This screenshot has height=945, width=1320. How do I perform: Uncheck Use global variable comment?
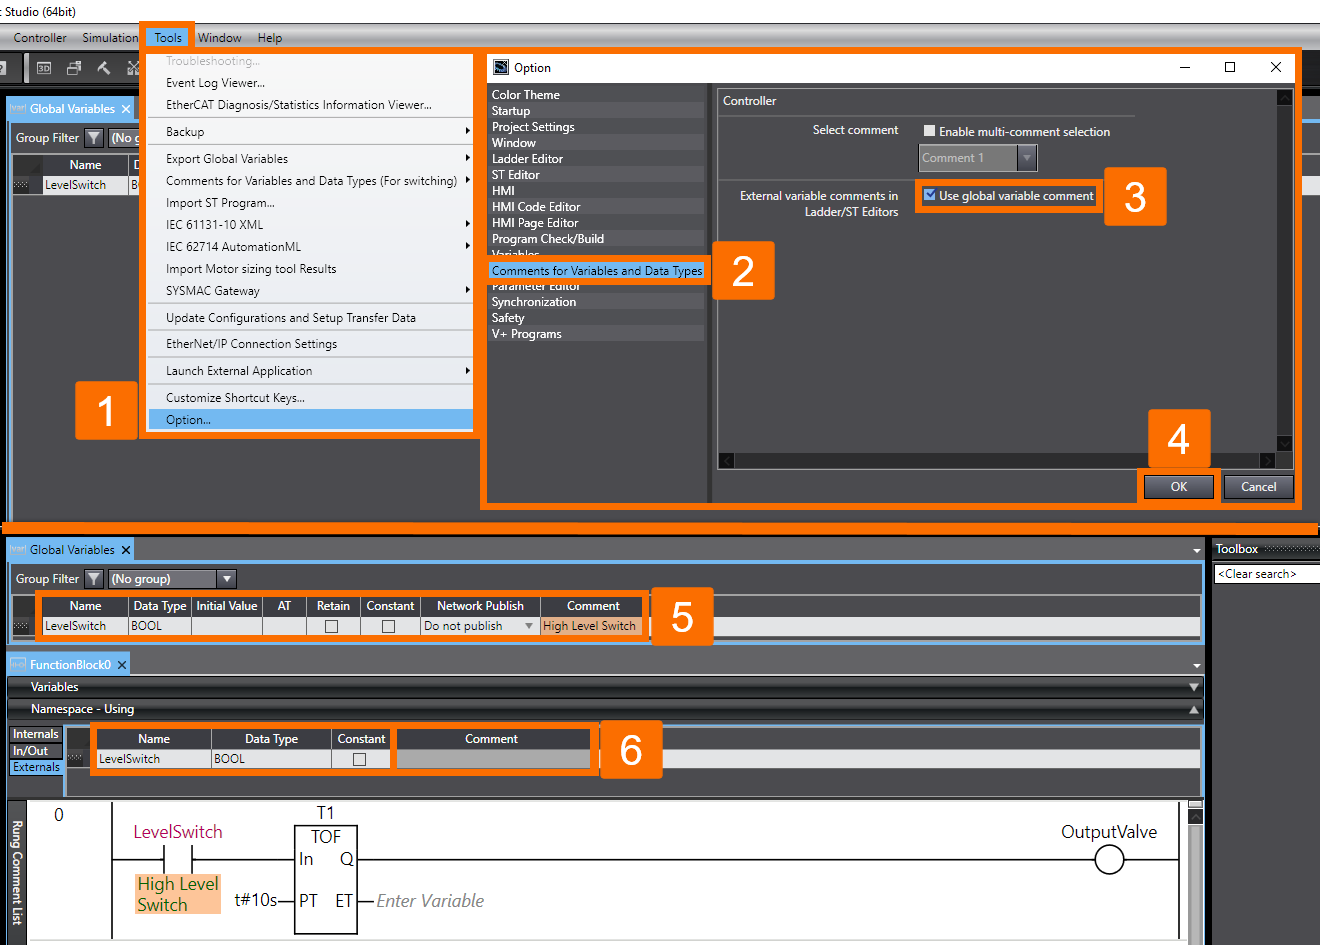point(928,196)
